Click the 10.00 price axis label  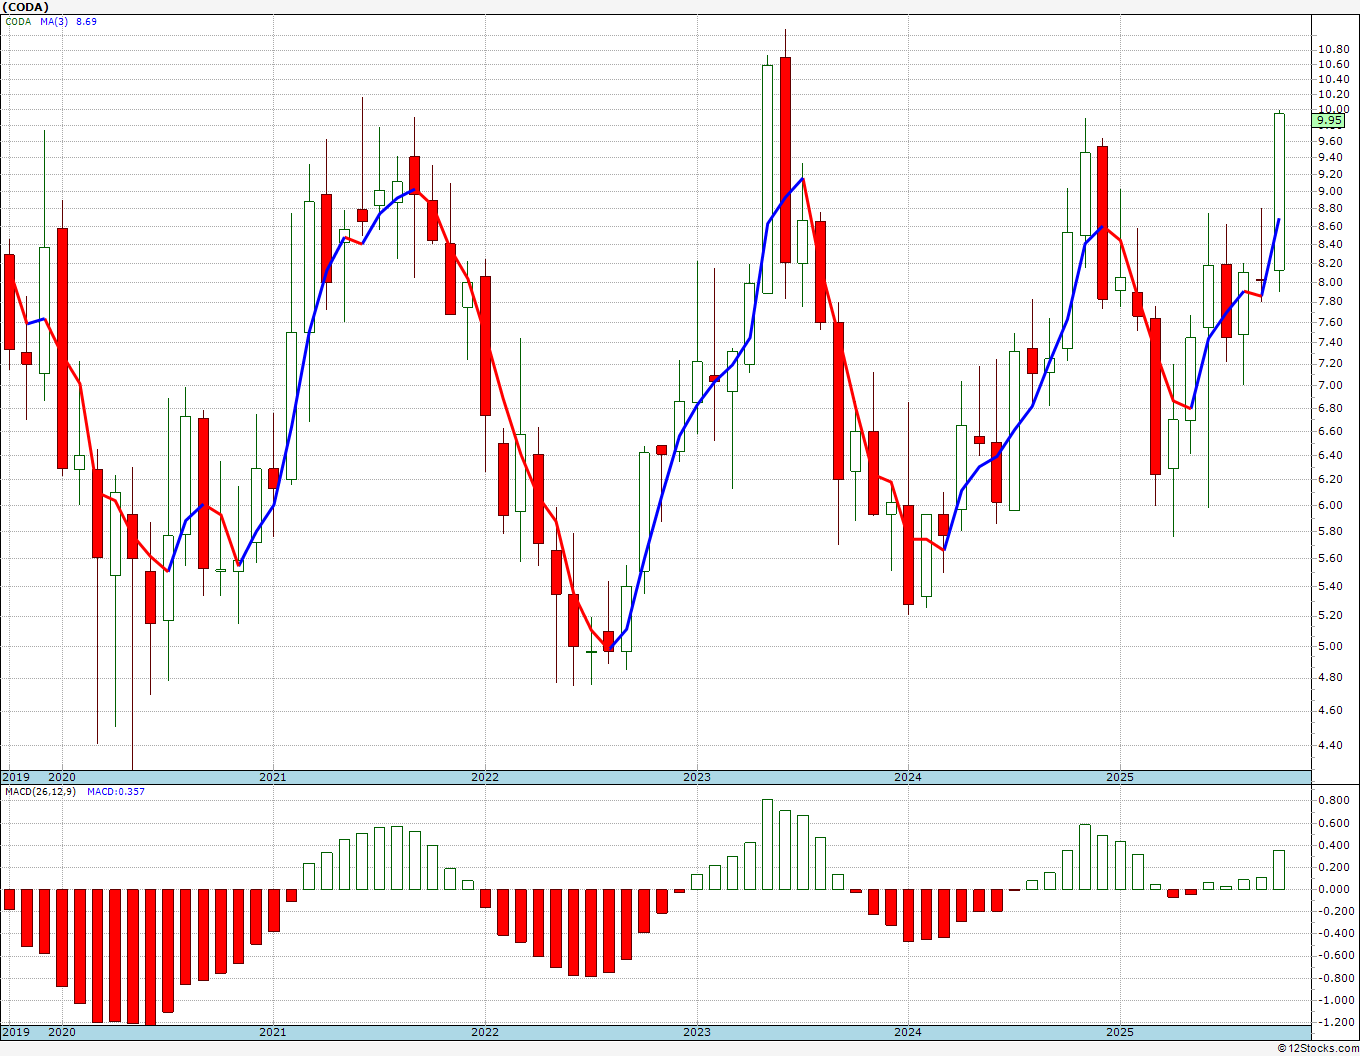point(1333,109)
